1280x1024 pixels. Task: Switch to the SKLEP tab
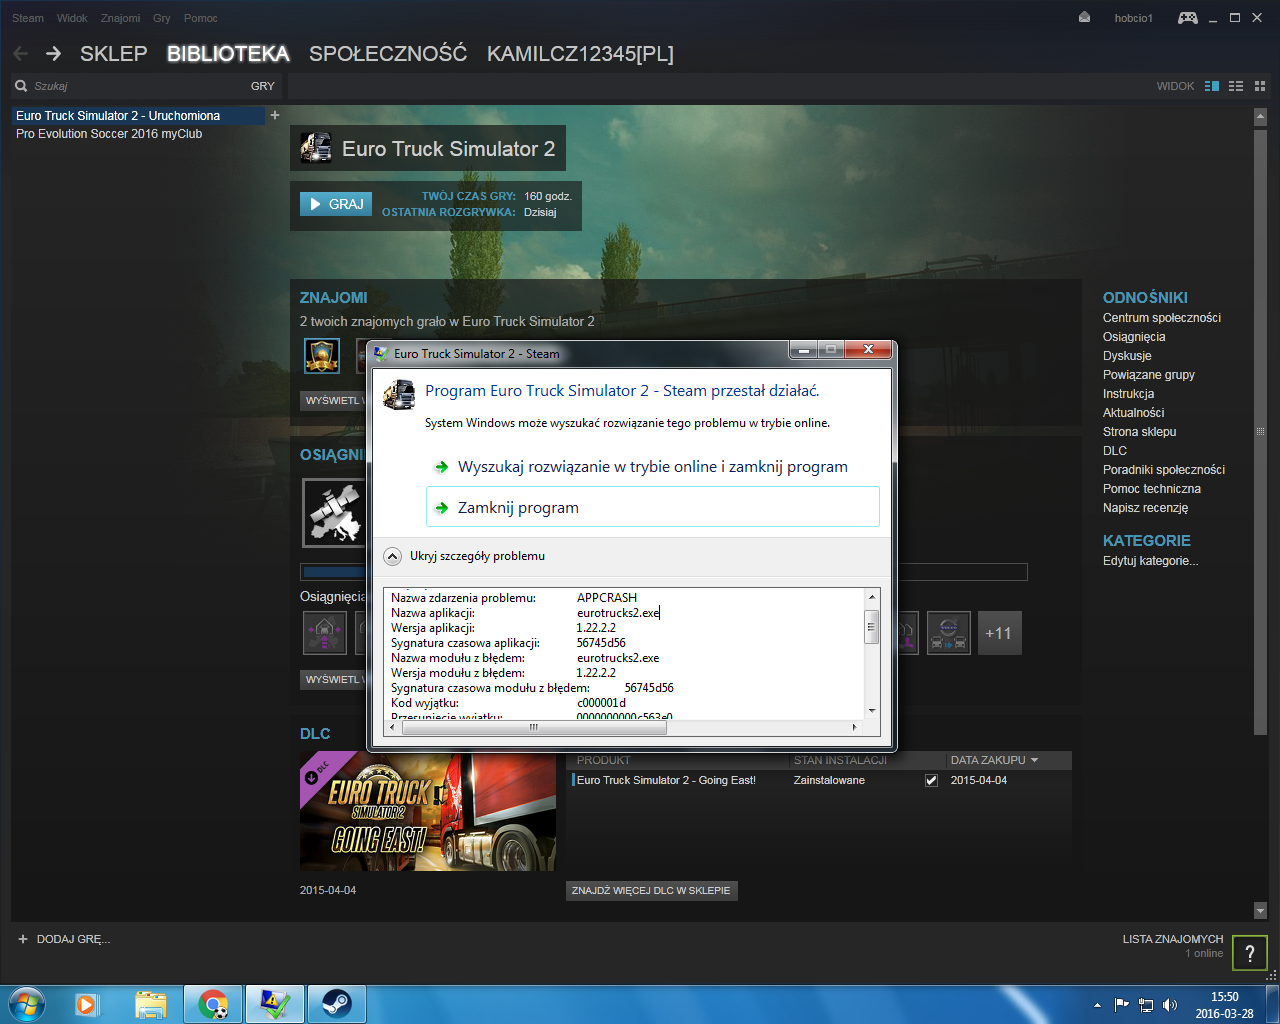114,54
